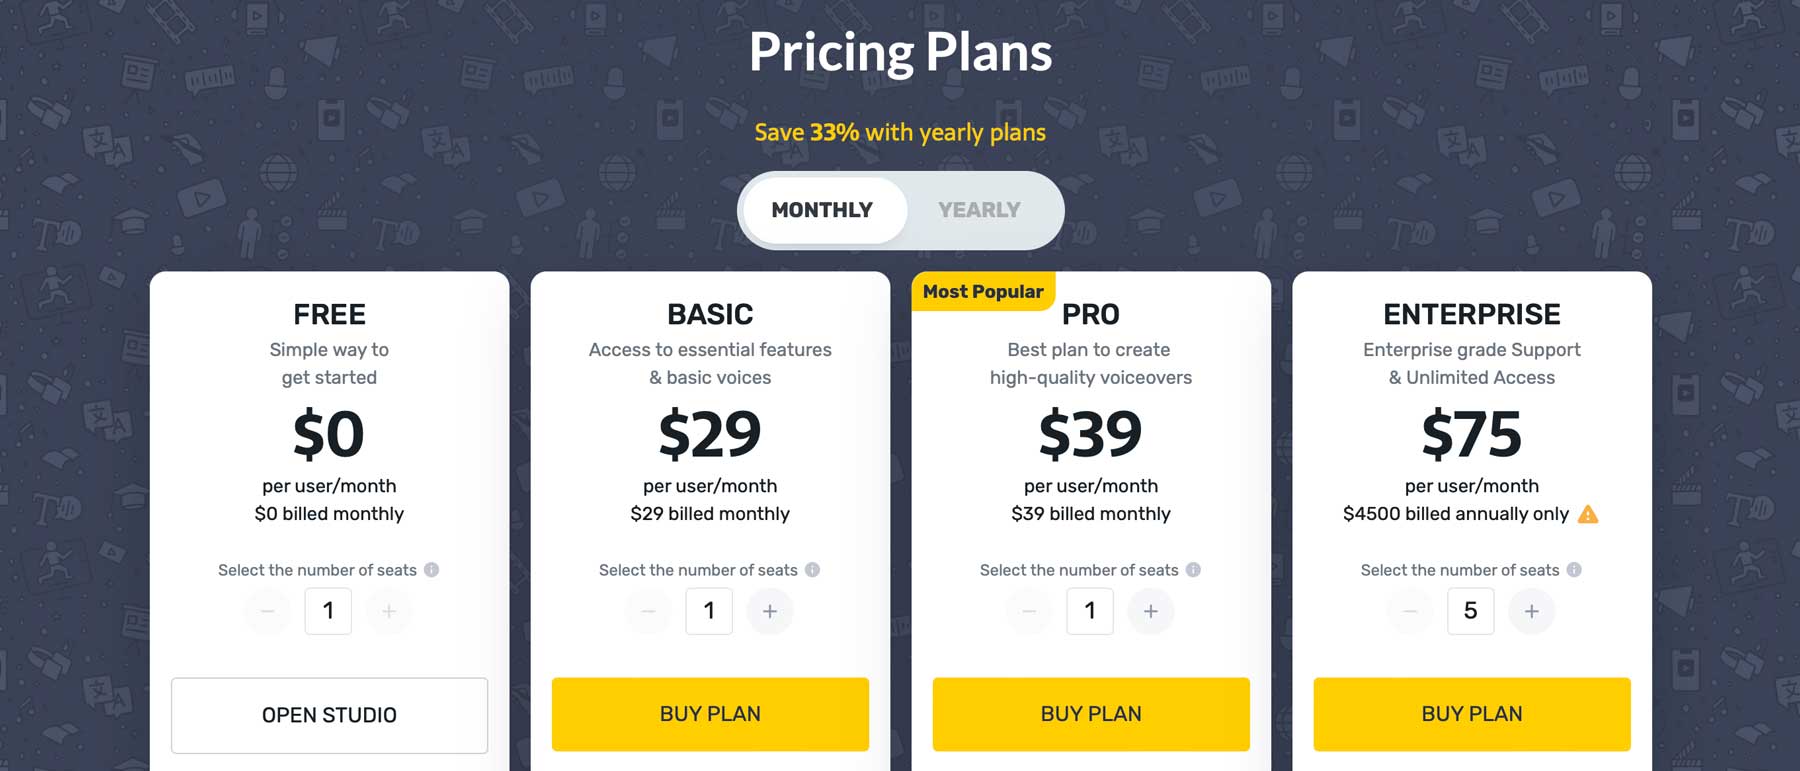Click the info icon beside Pro plan seats
The width and height of the screenshot is (1800, 771).
1194,570
